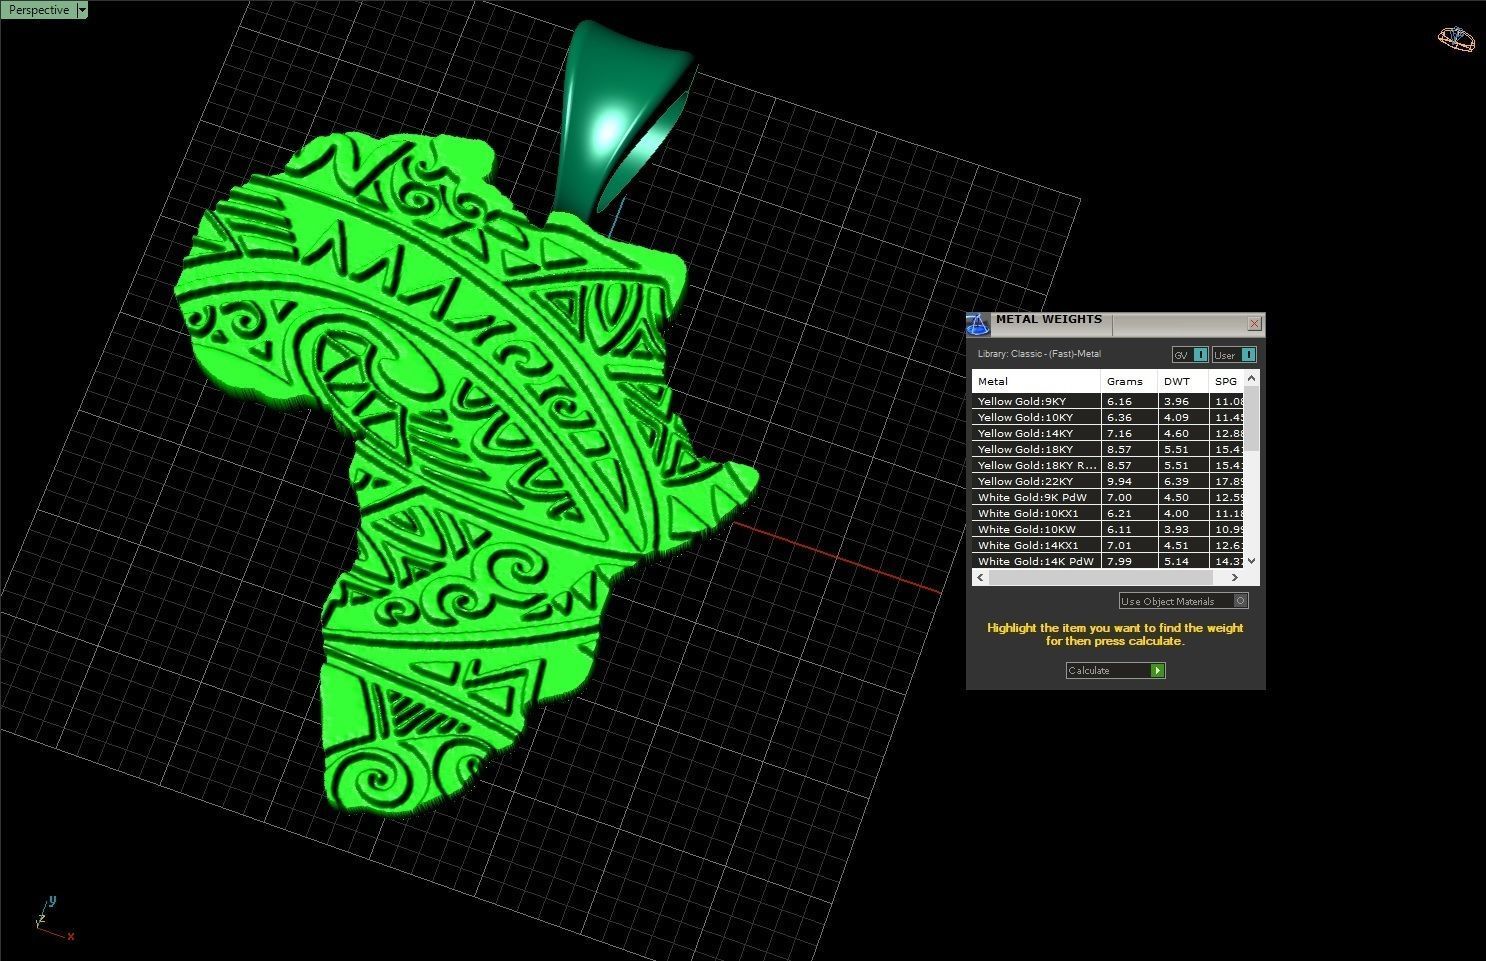
Task: Select the Yellow Gold:14KY row
Action: click(1108, 433)
